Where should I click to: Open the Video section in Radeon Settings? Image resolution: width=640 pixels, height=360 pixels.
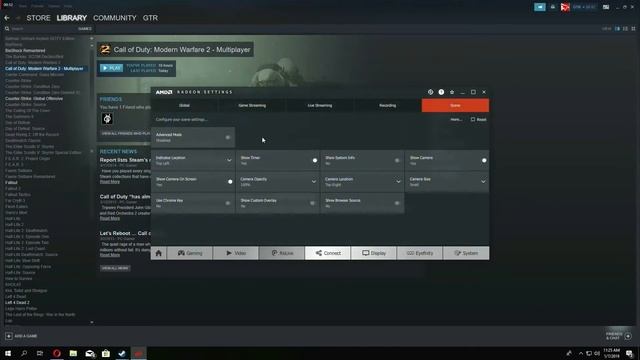click(x=236, y=253)
